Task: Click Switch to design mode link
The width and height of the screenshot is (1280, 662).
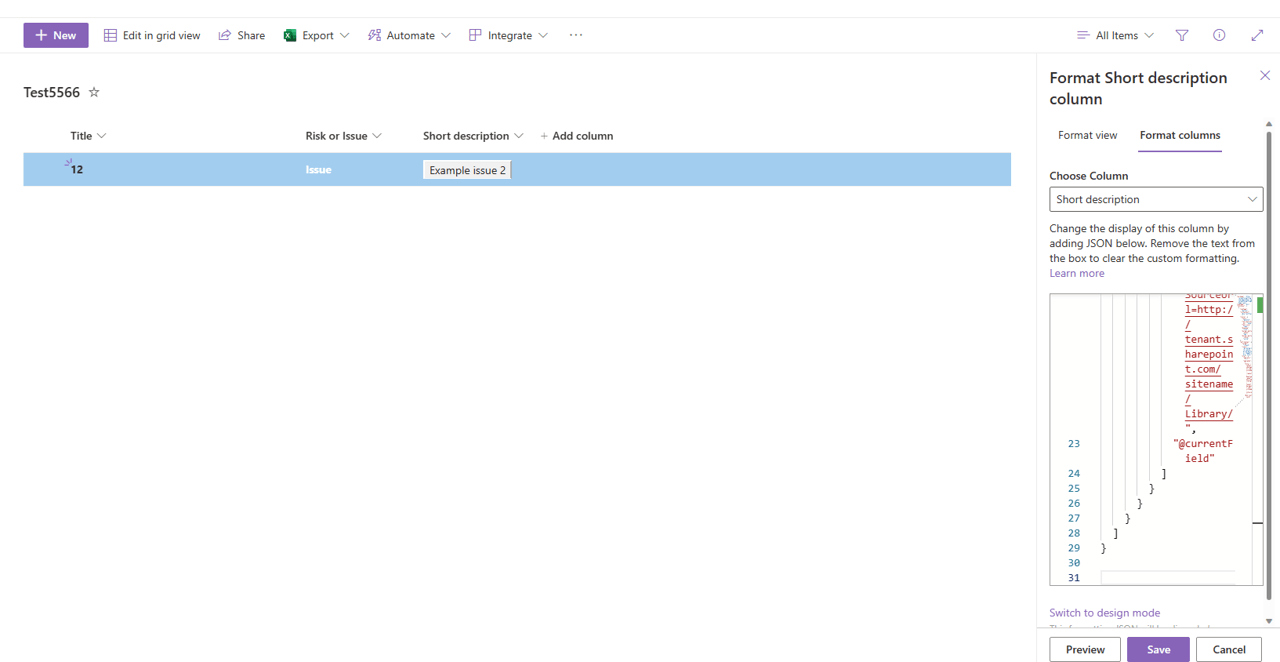Action: coord(1105,613)
